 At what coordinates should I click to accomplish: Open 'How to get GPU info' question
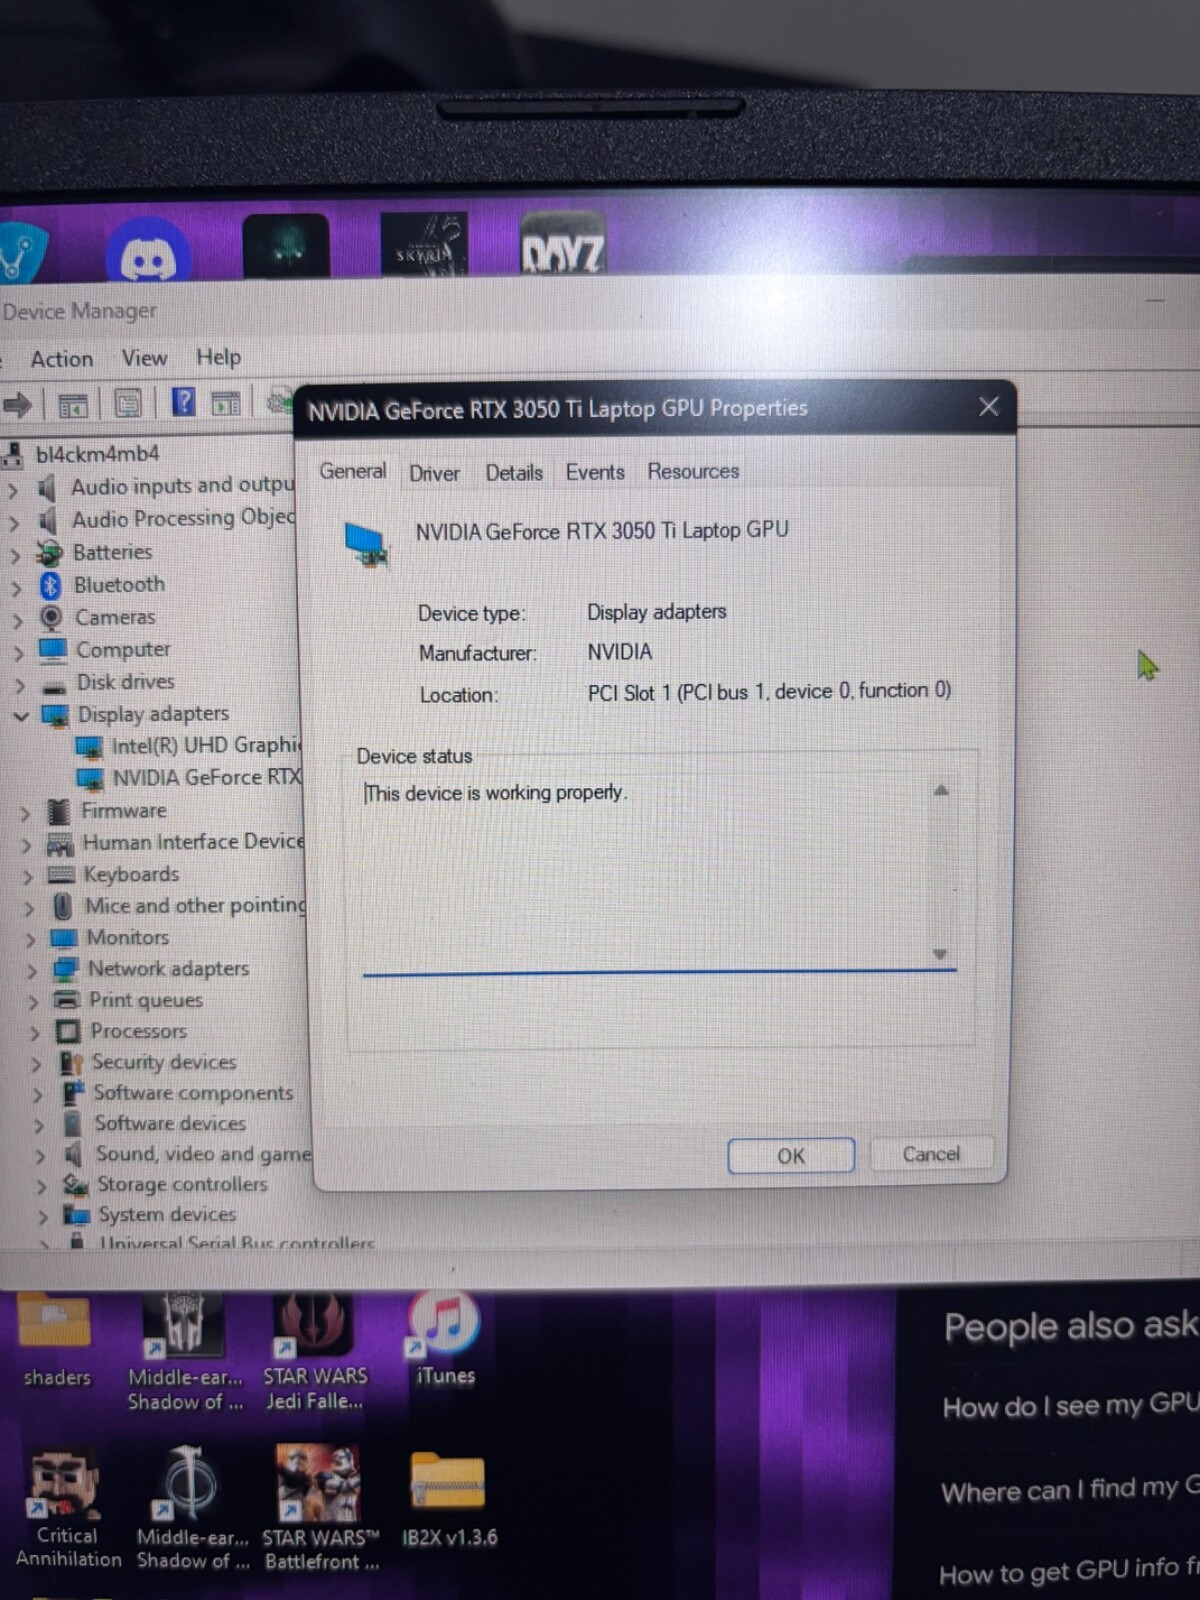pos(1068,1572)
